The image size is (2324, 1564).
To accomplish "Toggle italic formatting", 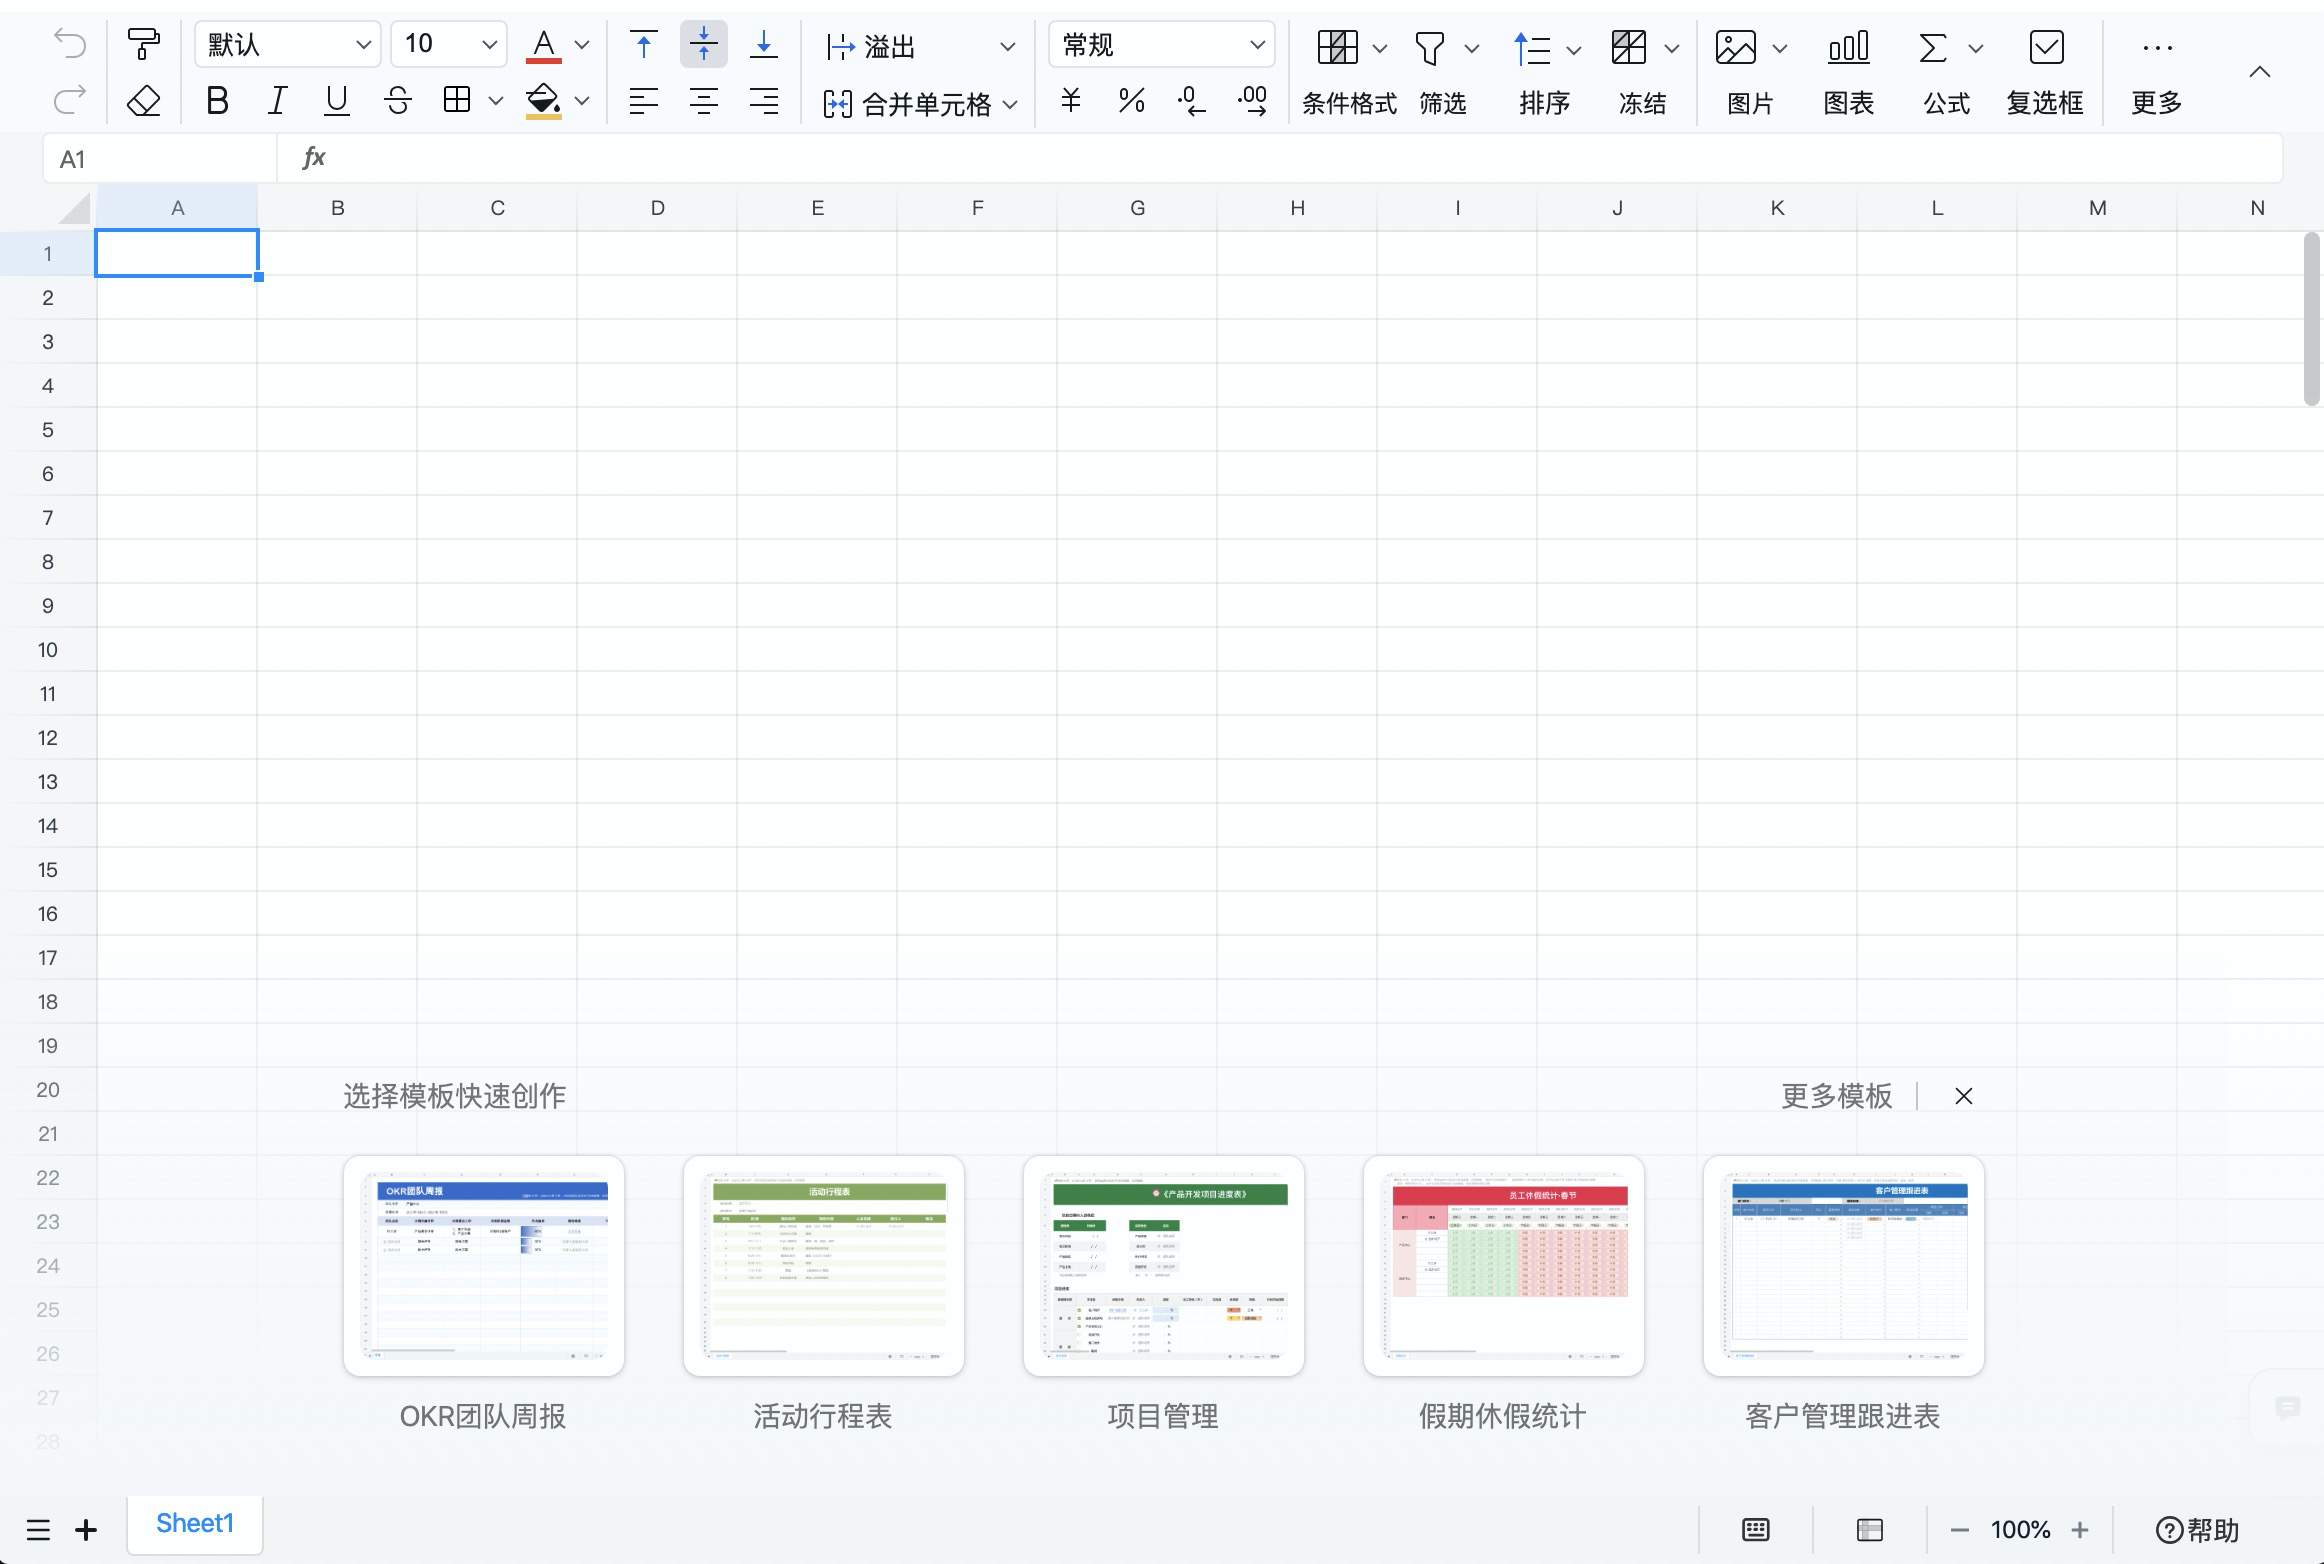I will [x=277, y=100].
